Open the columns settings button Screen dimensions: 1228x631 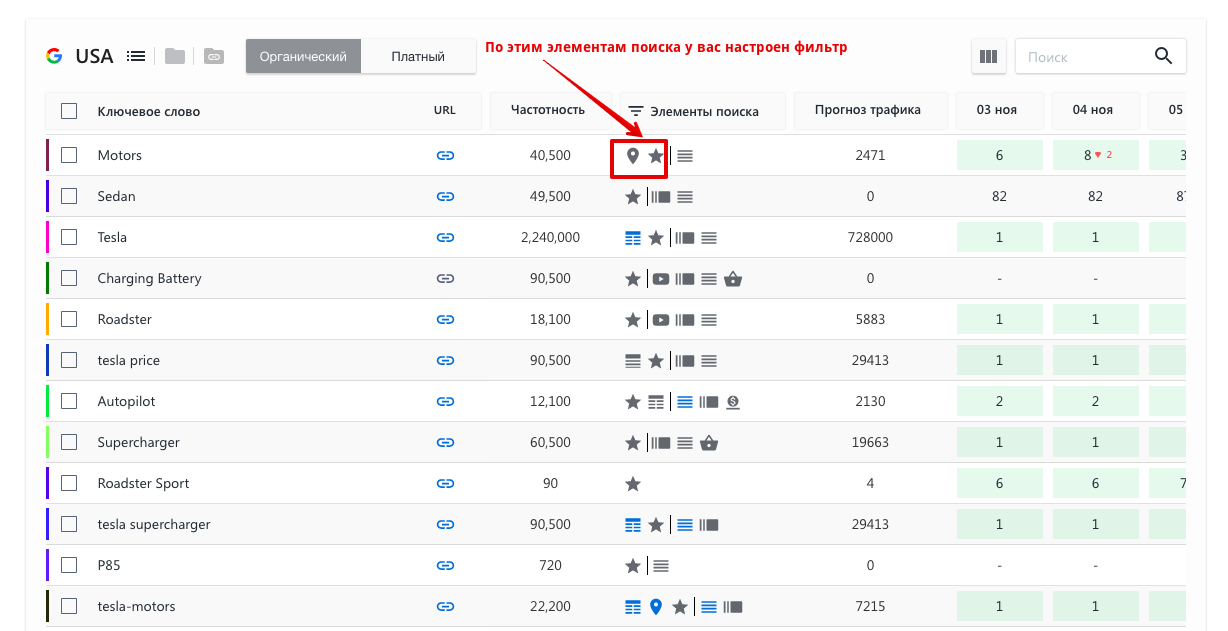(989, 57)
